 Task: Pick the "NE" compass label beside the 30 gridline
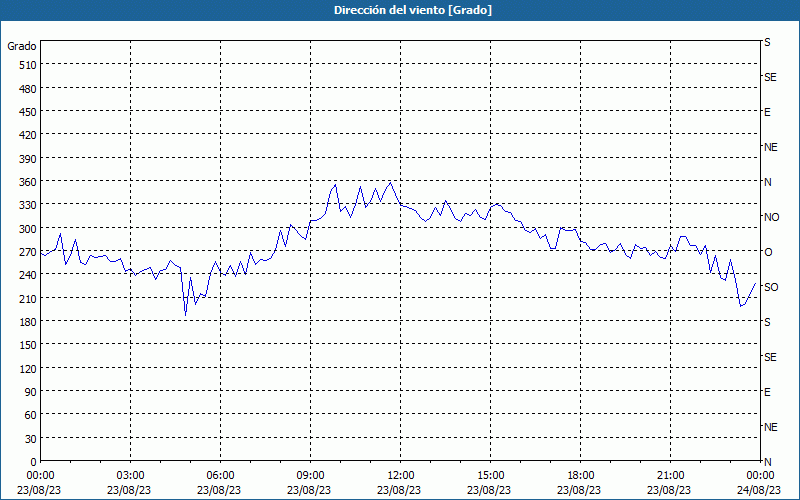tap(771, 427)
